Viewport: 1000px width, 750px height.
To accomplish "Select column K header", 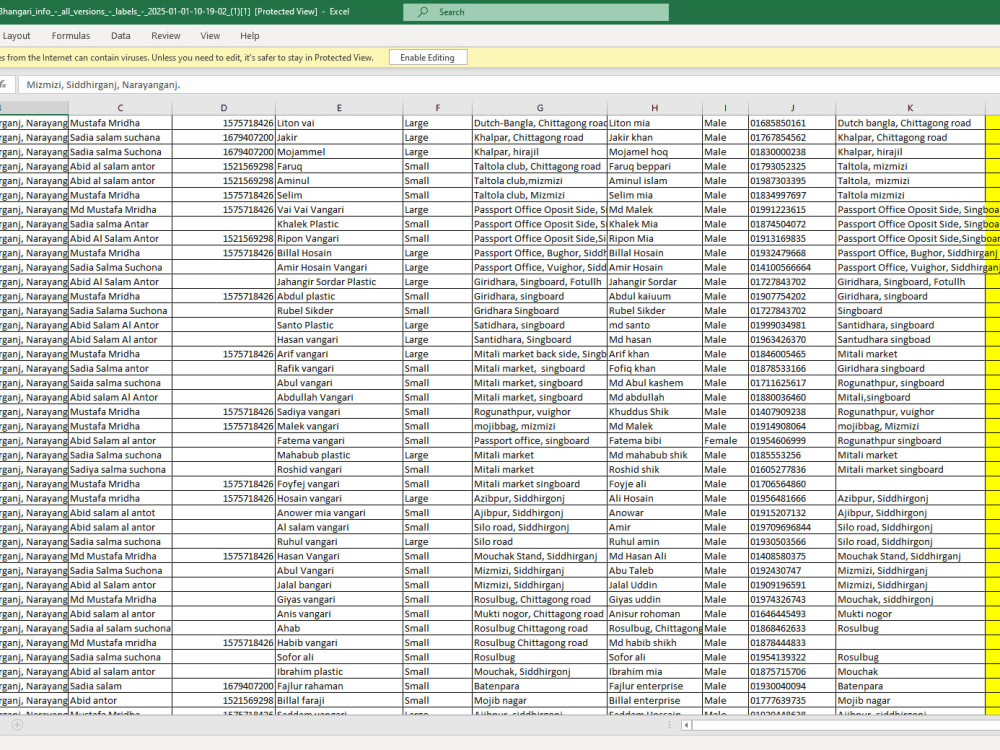I will [x=910, y=108].
